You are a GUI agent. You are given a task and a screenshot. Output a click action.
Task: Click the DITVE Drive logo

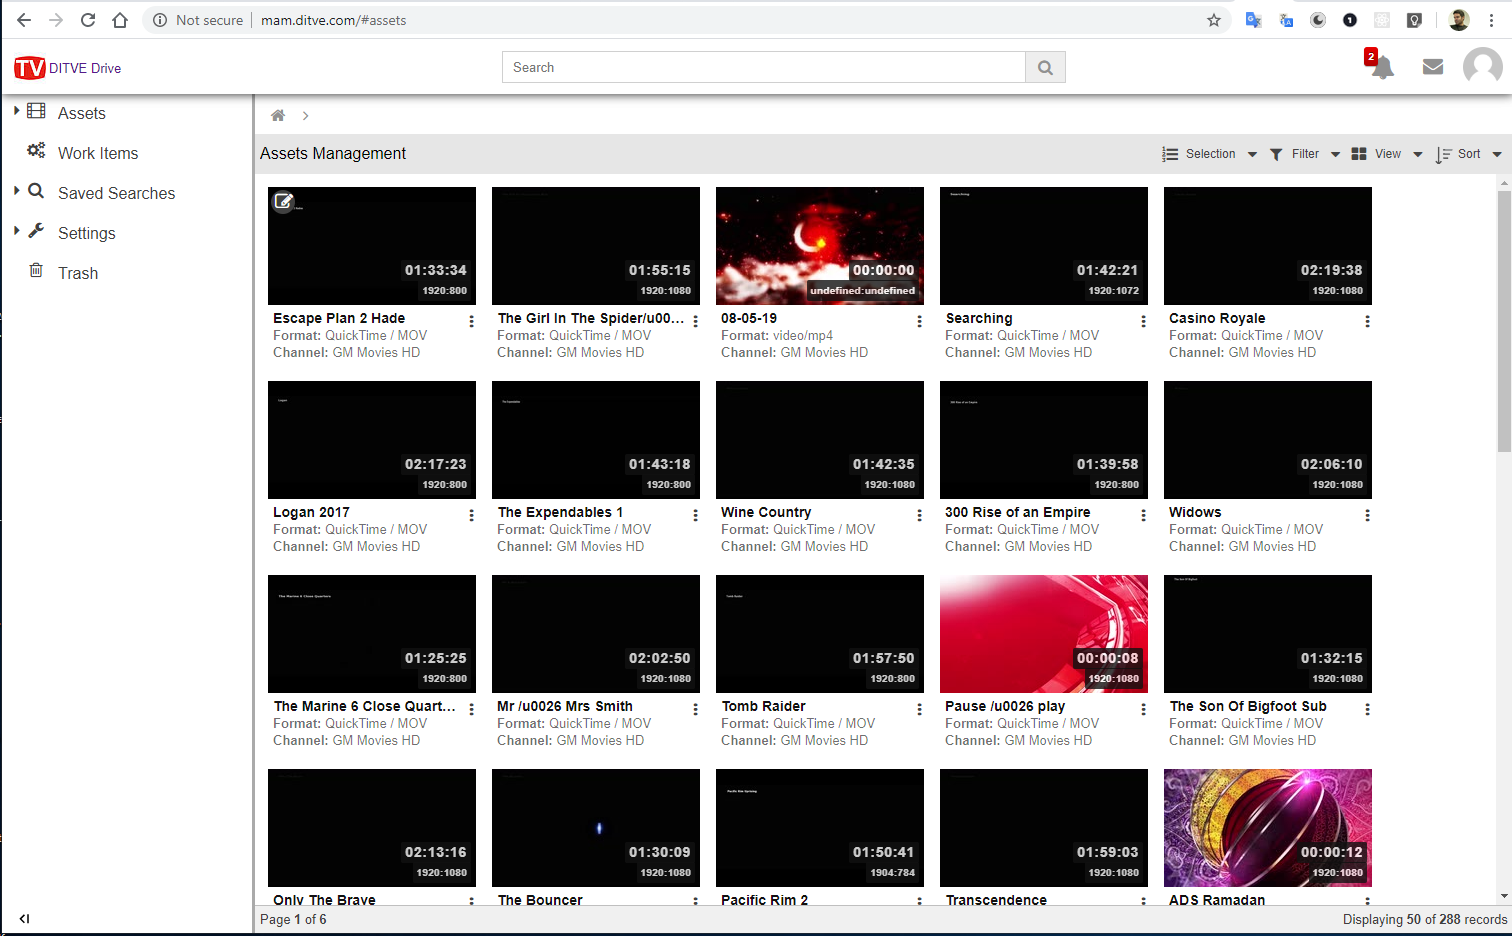(x=68, y=68)
